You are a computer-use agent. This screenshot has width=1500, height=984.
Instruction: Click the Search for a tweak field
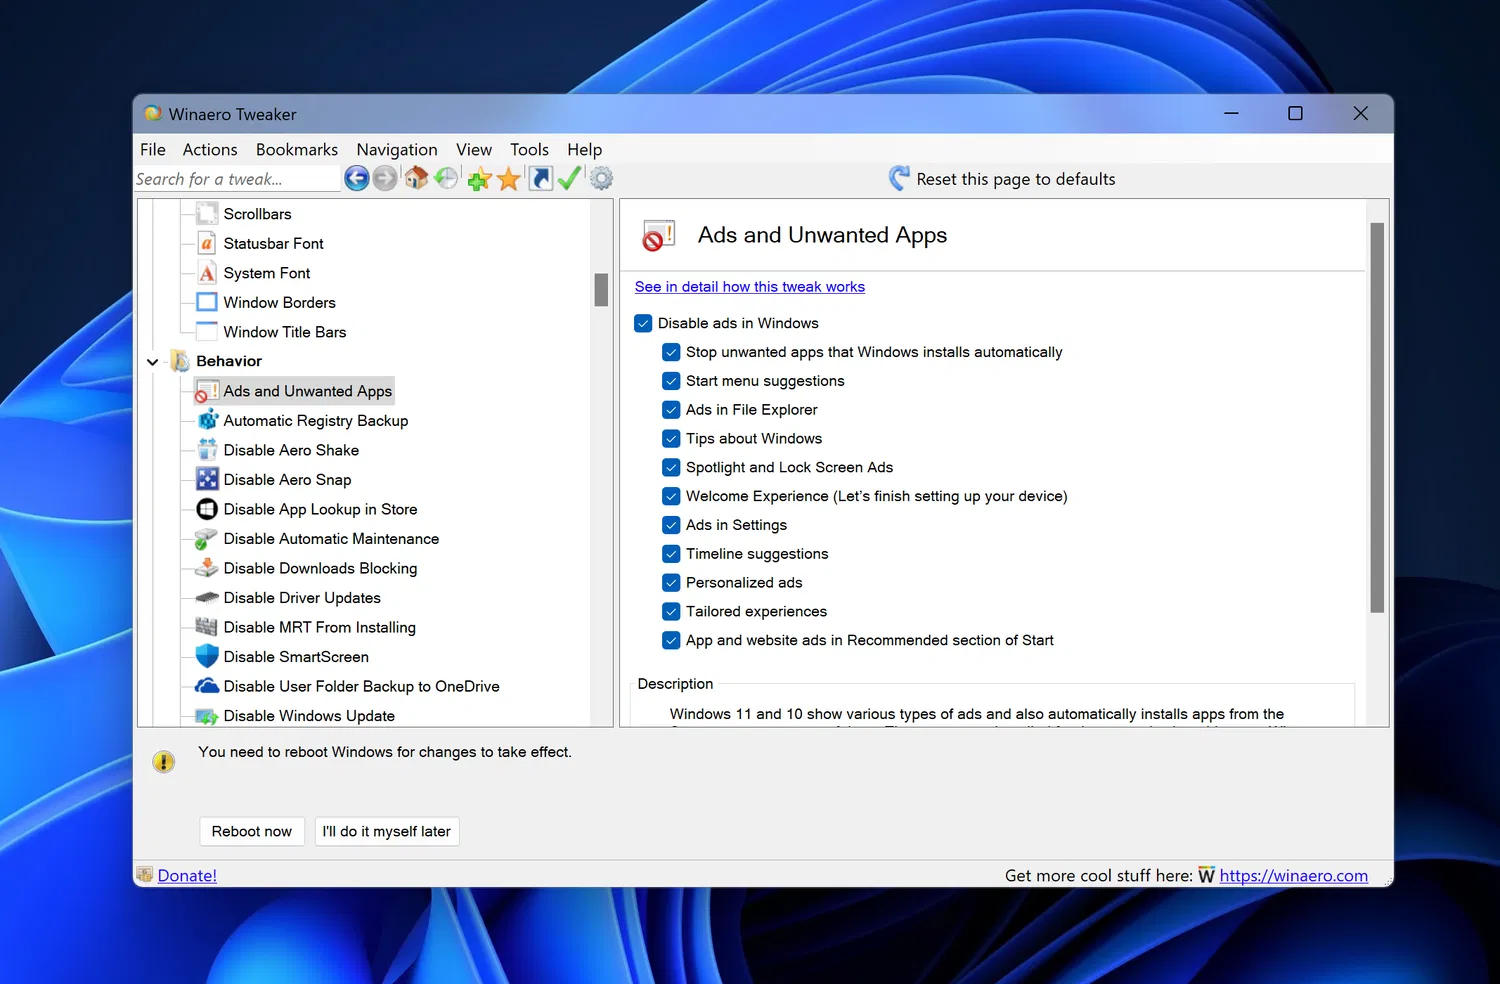(x=237, y=180)
